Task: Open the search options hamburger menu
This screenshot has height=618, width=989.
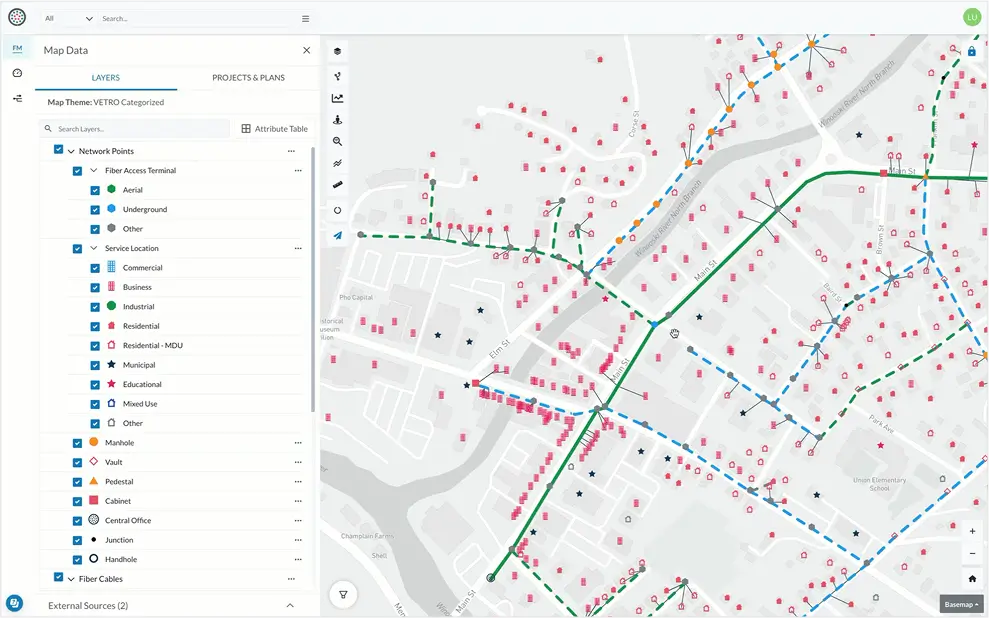Action: coord(305,19)
